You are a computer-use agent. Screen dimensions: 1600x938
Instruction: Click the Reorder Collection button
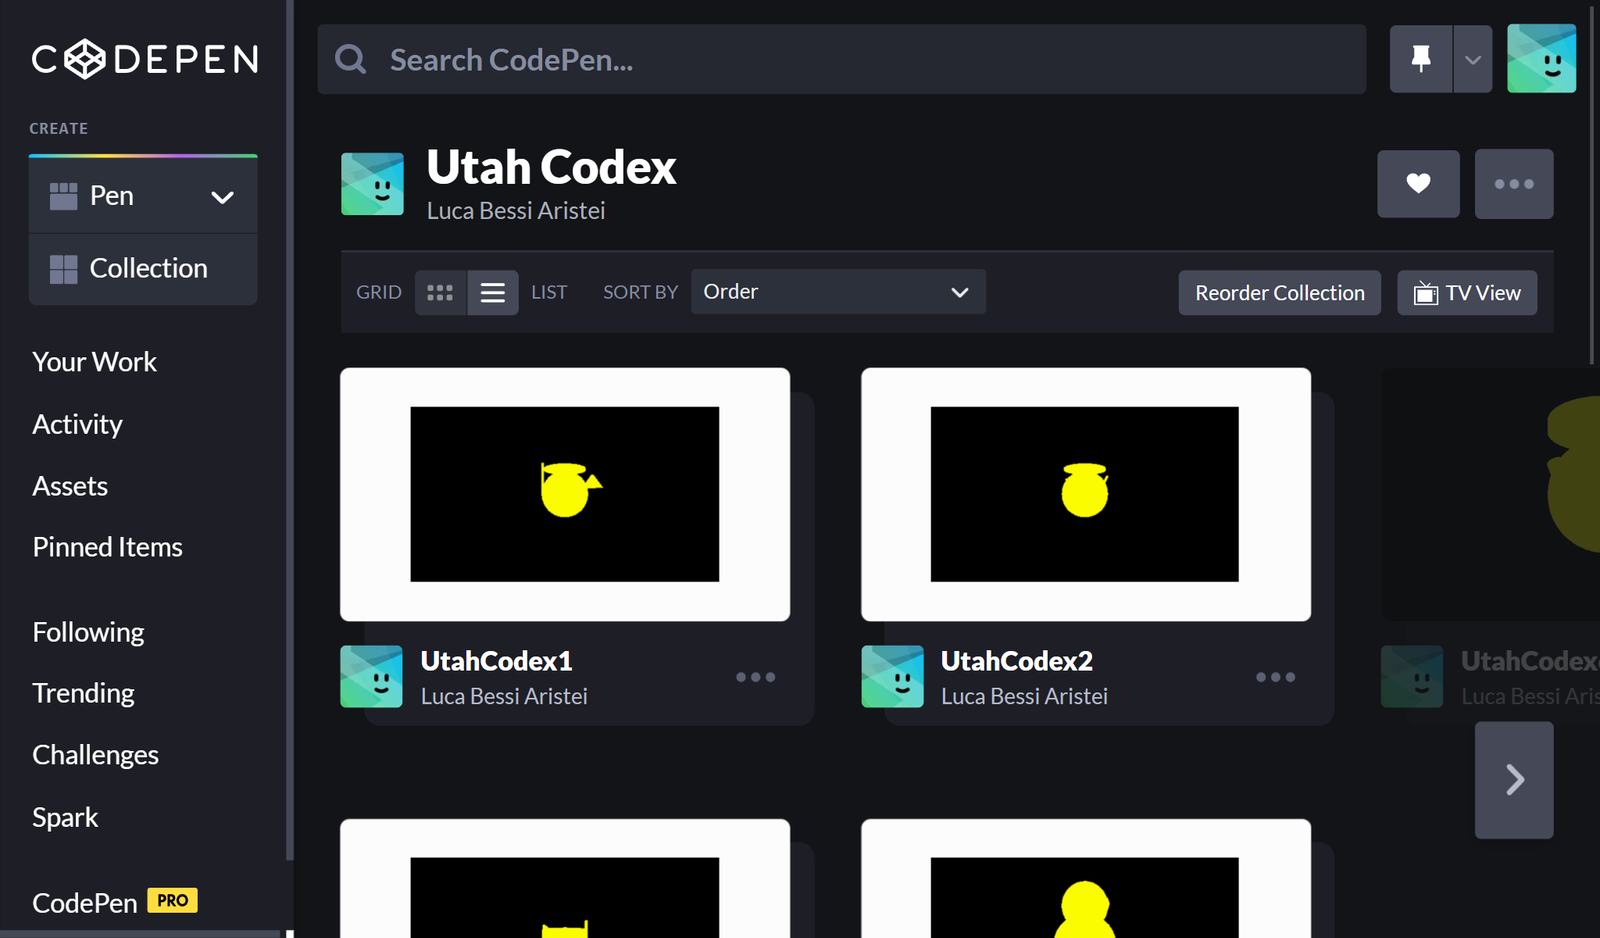(x=1279, y=293)
